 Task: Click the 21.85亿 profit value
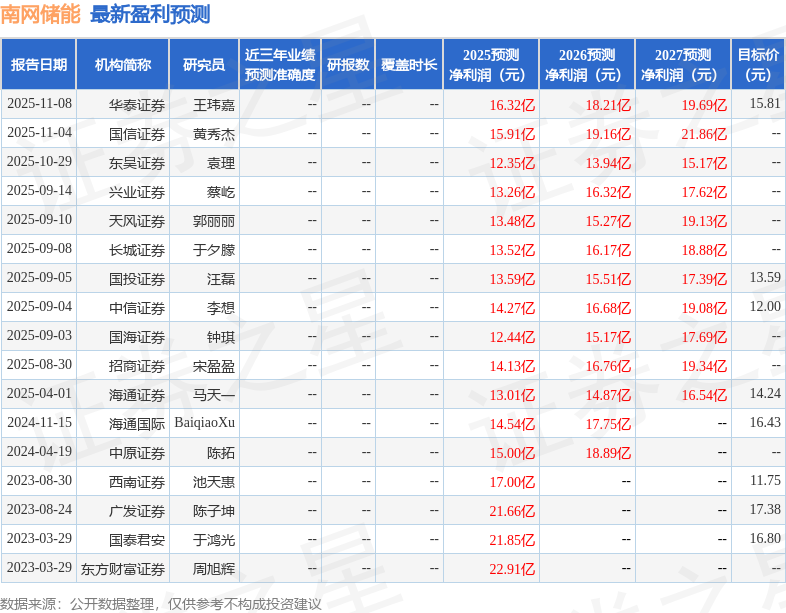(512, 541)
